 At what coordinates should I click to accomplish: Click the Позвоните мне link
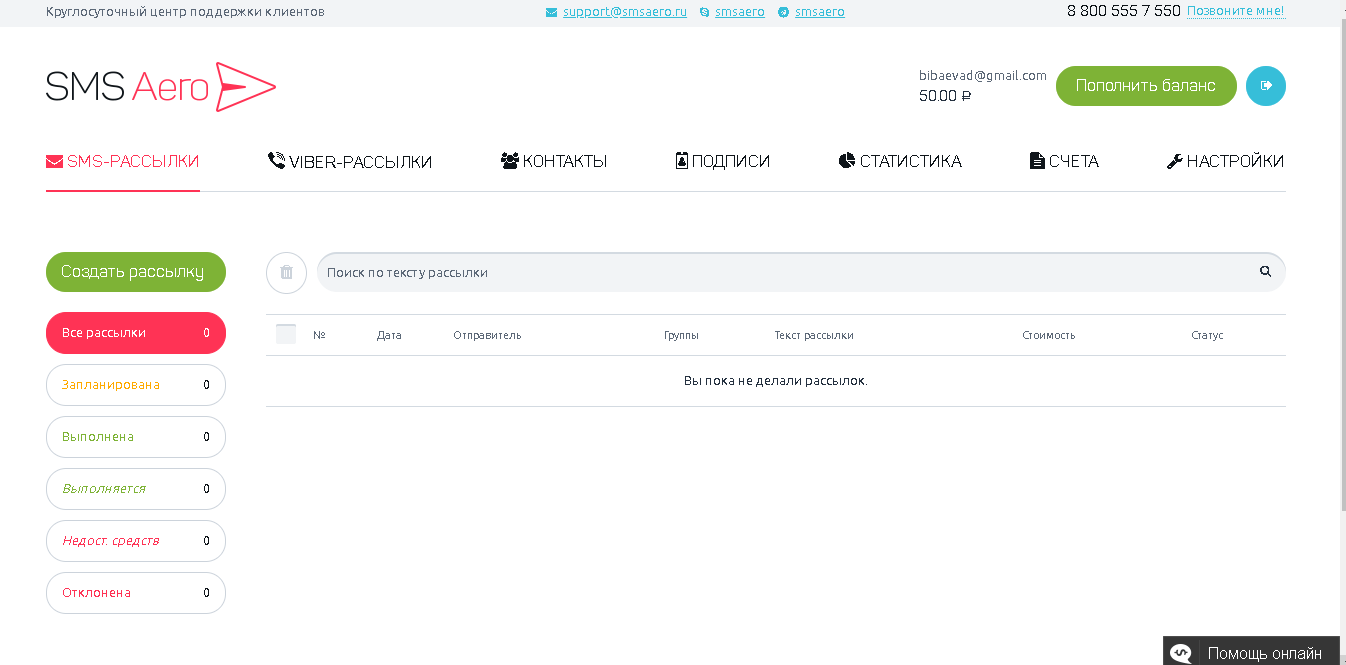(x=1235, y=11)
